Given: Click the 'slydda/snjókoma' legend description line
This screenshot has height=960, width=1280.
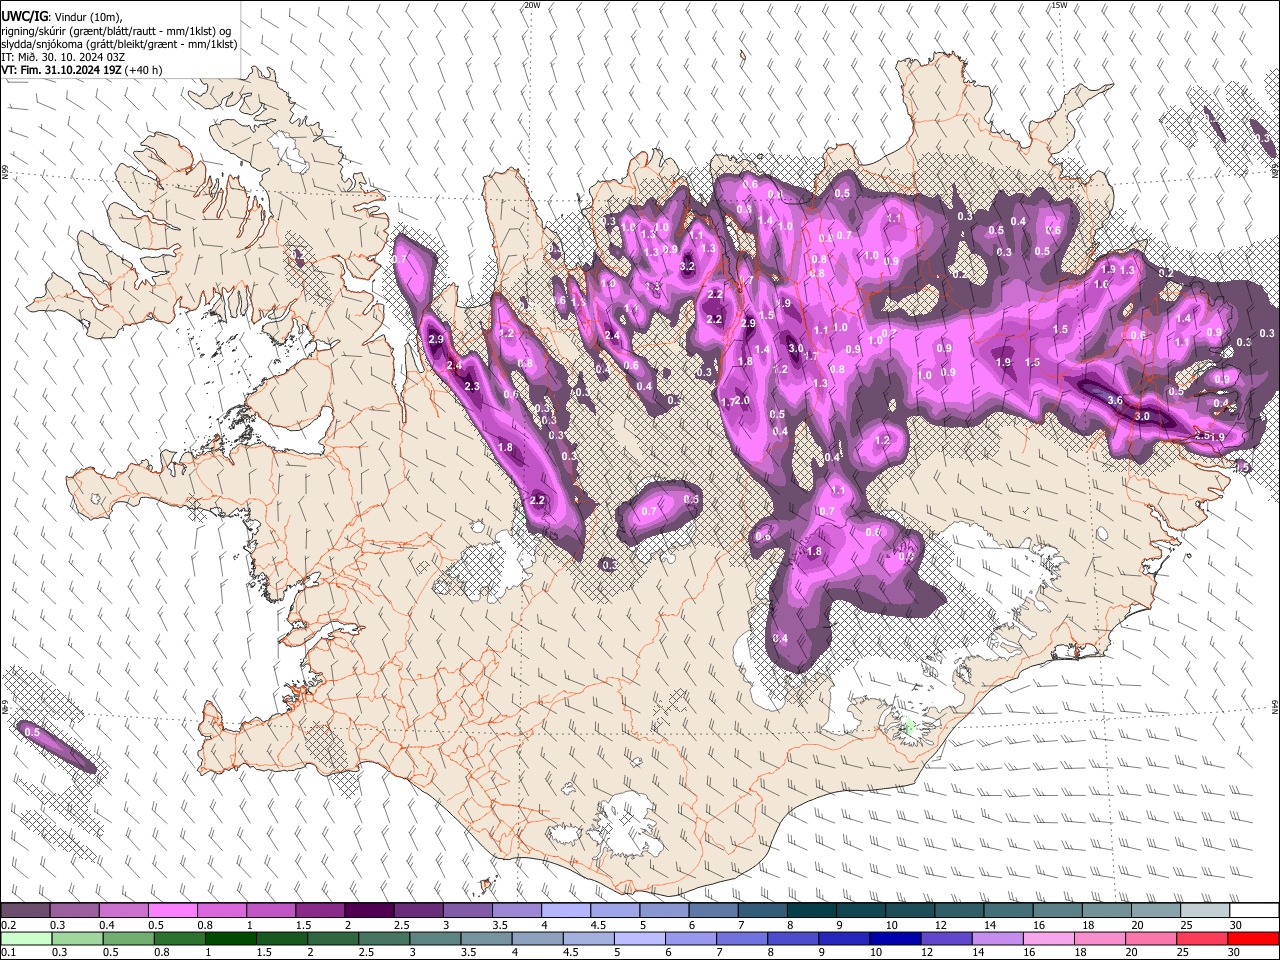Looking at the screenshot, I should point(119,44).
